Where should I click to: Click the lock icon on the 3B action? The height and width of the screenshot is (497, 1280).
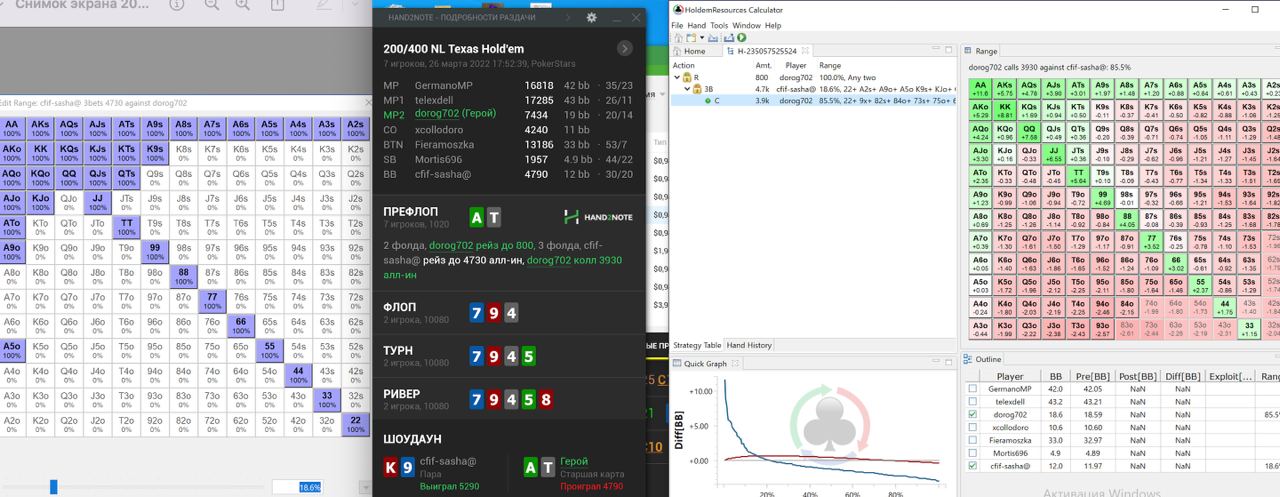[697, 88]
